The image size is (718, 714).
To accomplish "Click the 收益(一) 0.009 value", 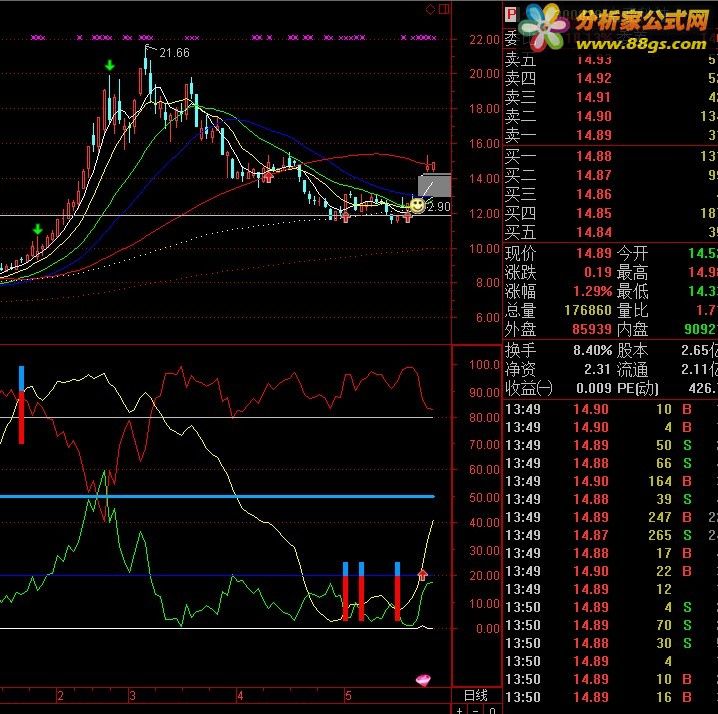I will tap(594, 388).
